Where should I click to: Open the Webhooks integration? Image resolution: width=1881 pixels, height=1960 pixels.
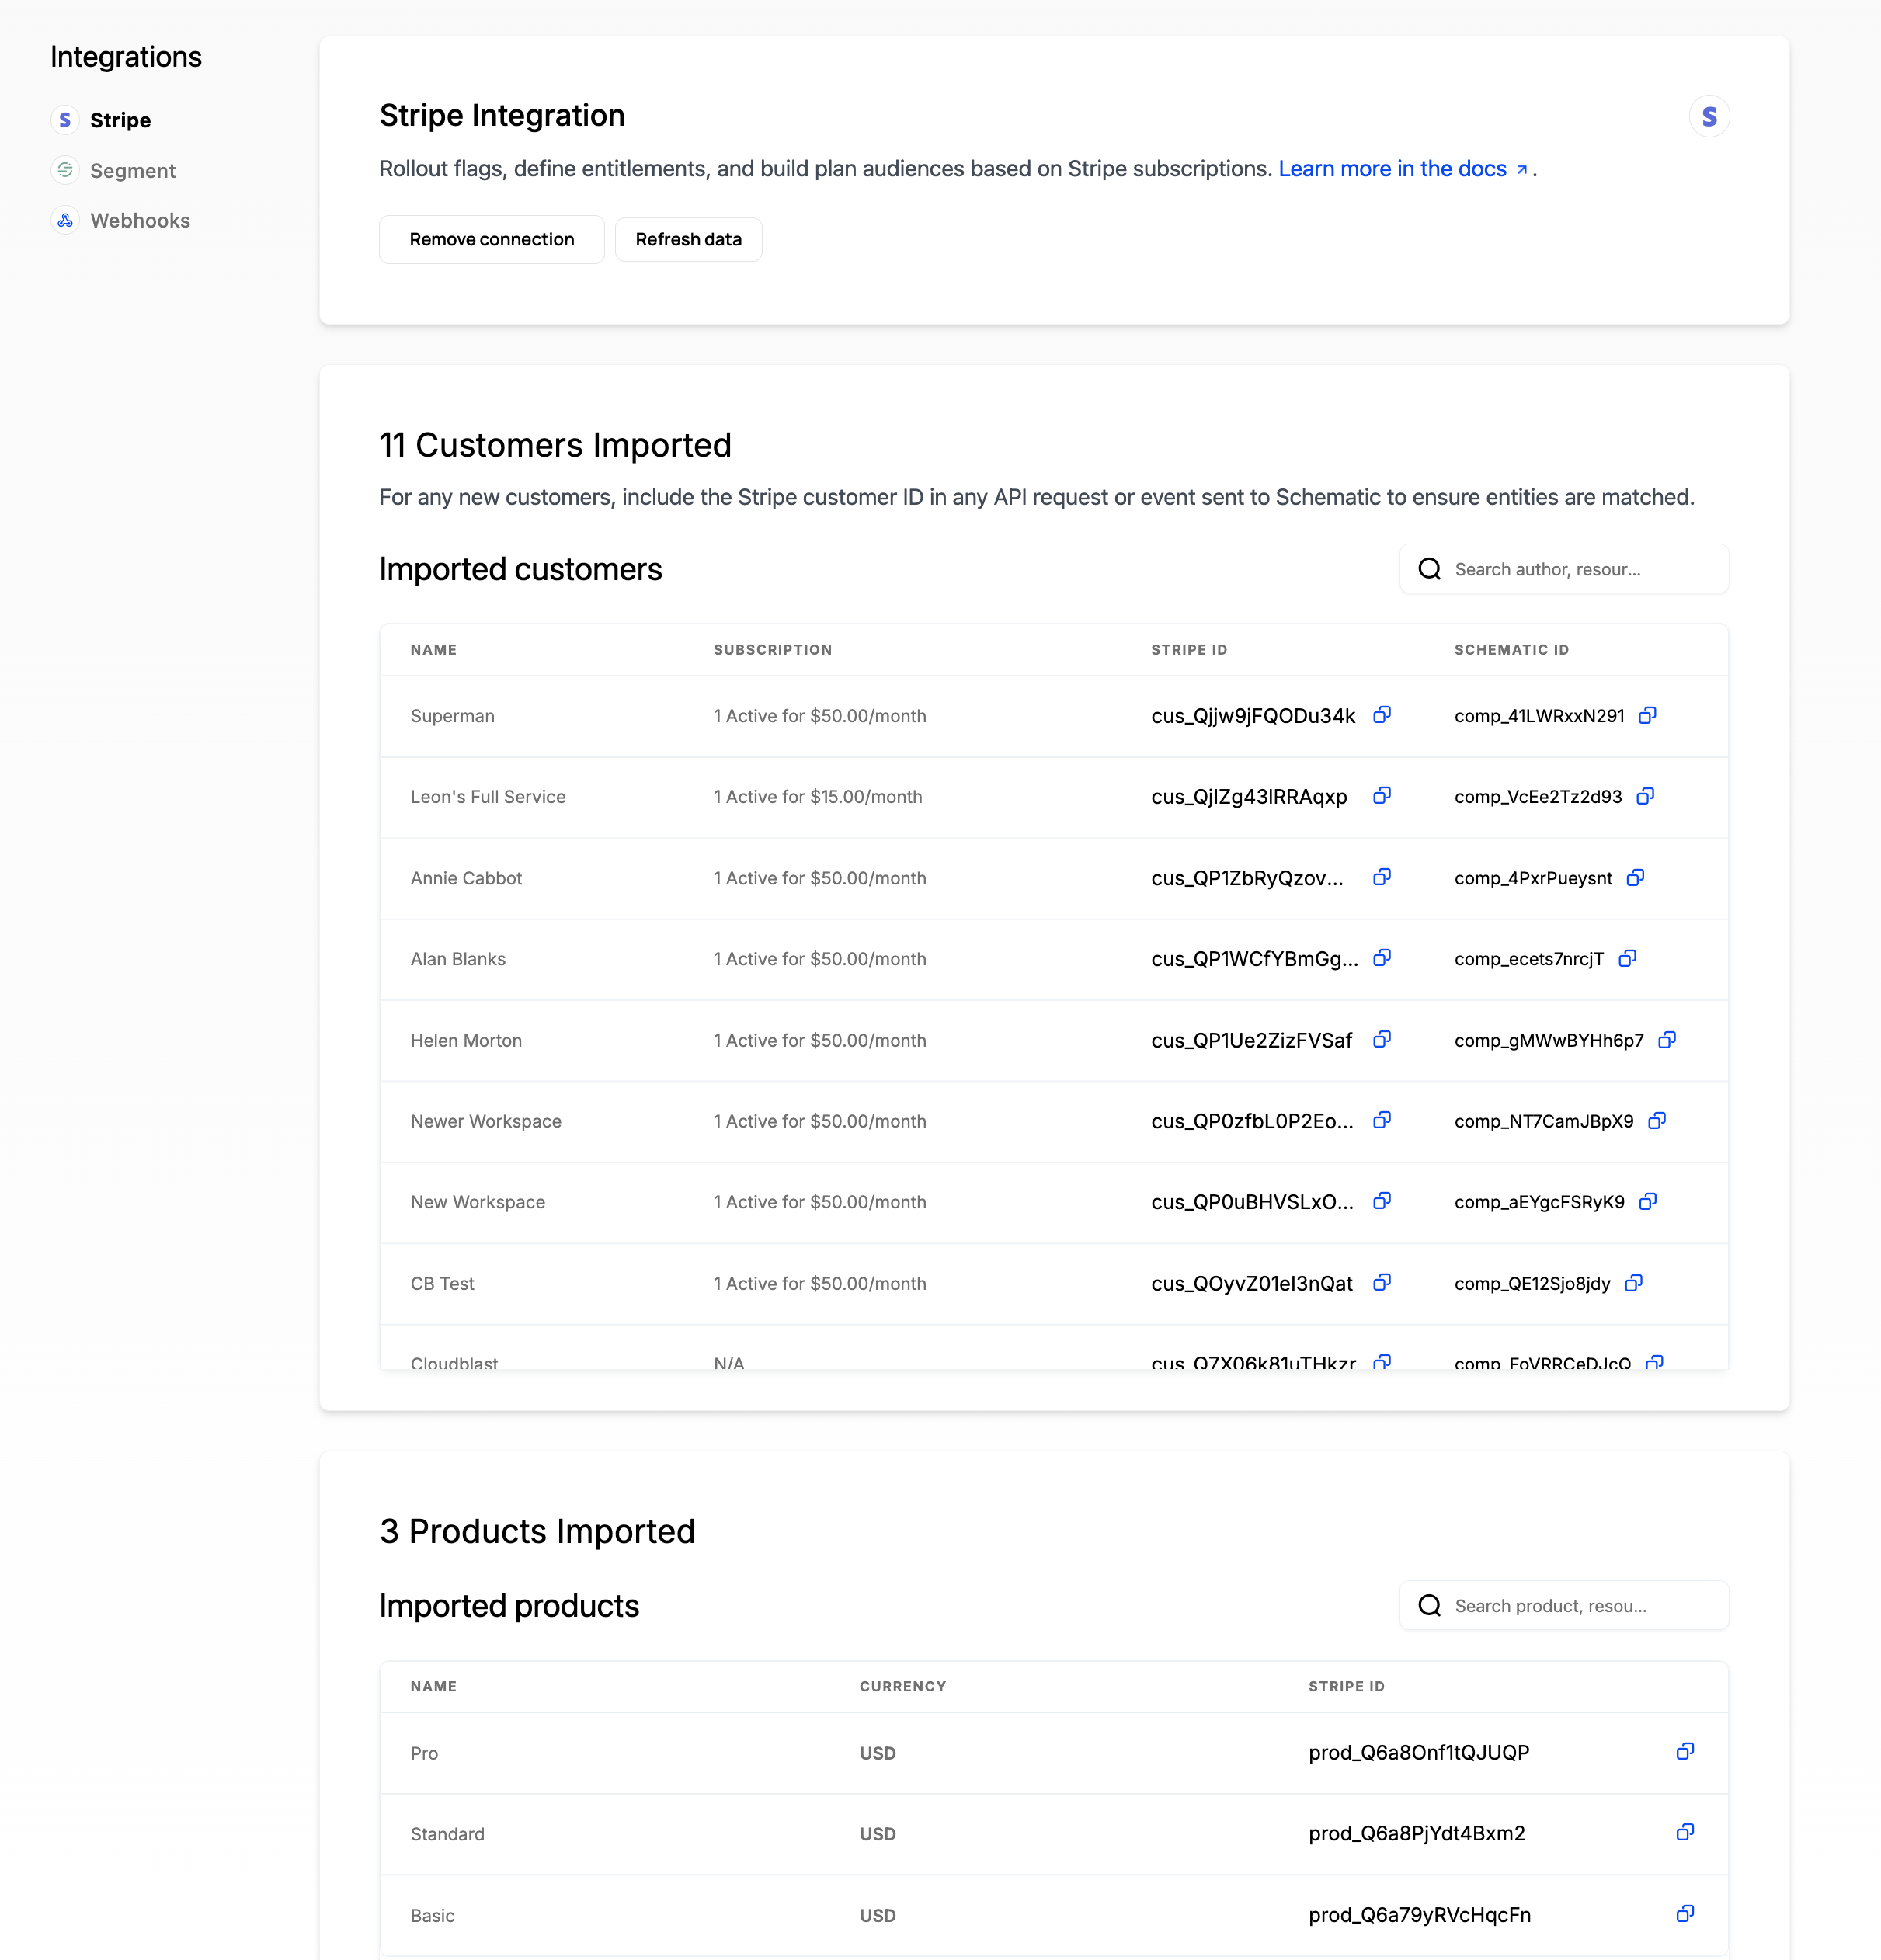pyautogui.click(x=140, y=220)
